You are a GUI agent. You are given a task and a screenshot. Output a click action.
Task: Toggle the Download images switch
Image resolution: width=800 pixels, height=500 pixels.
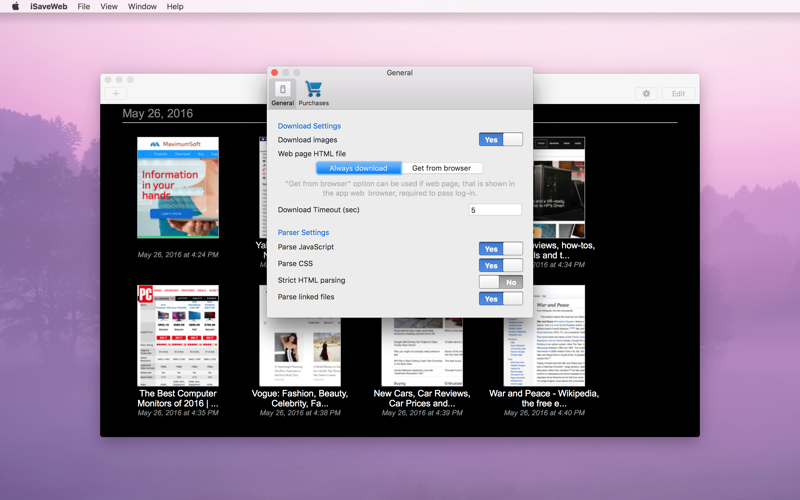(500, 140)
